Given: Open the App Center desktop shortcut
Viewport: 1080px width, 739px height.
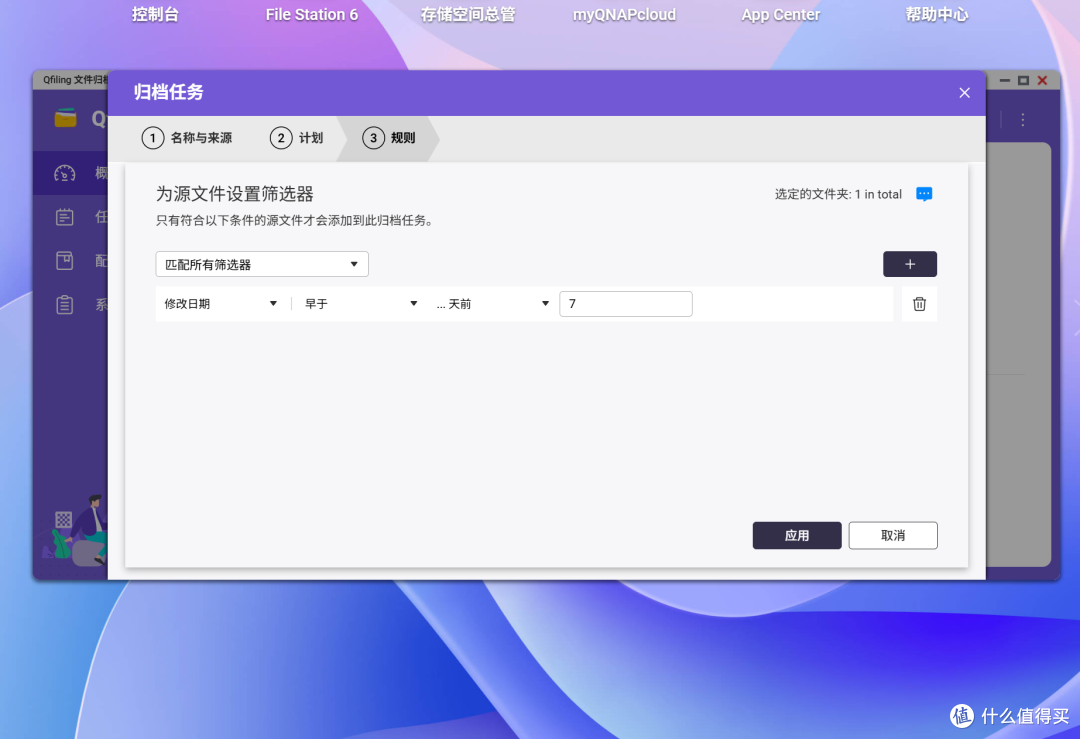Looking at the screenshot, I should (780, 14).
